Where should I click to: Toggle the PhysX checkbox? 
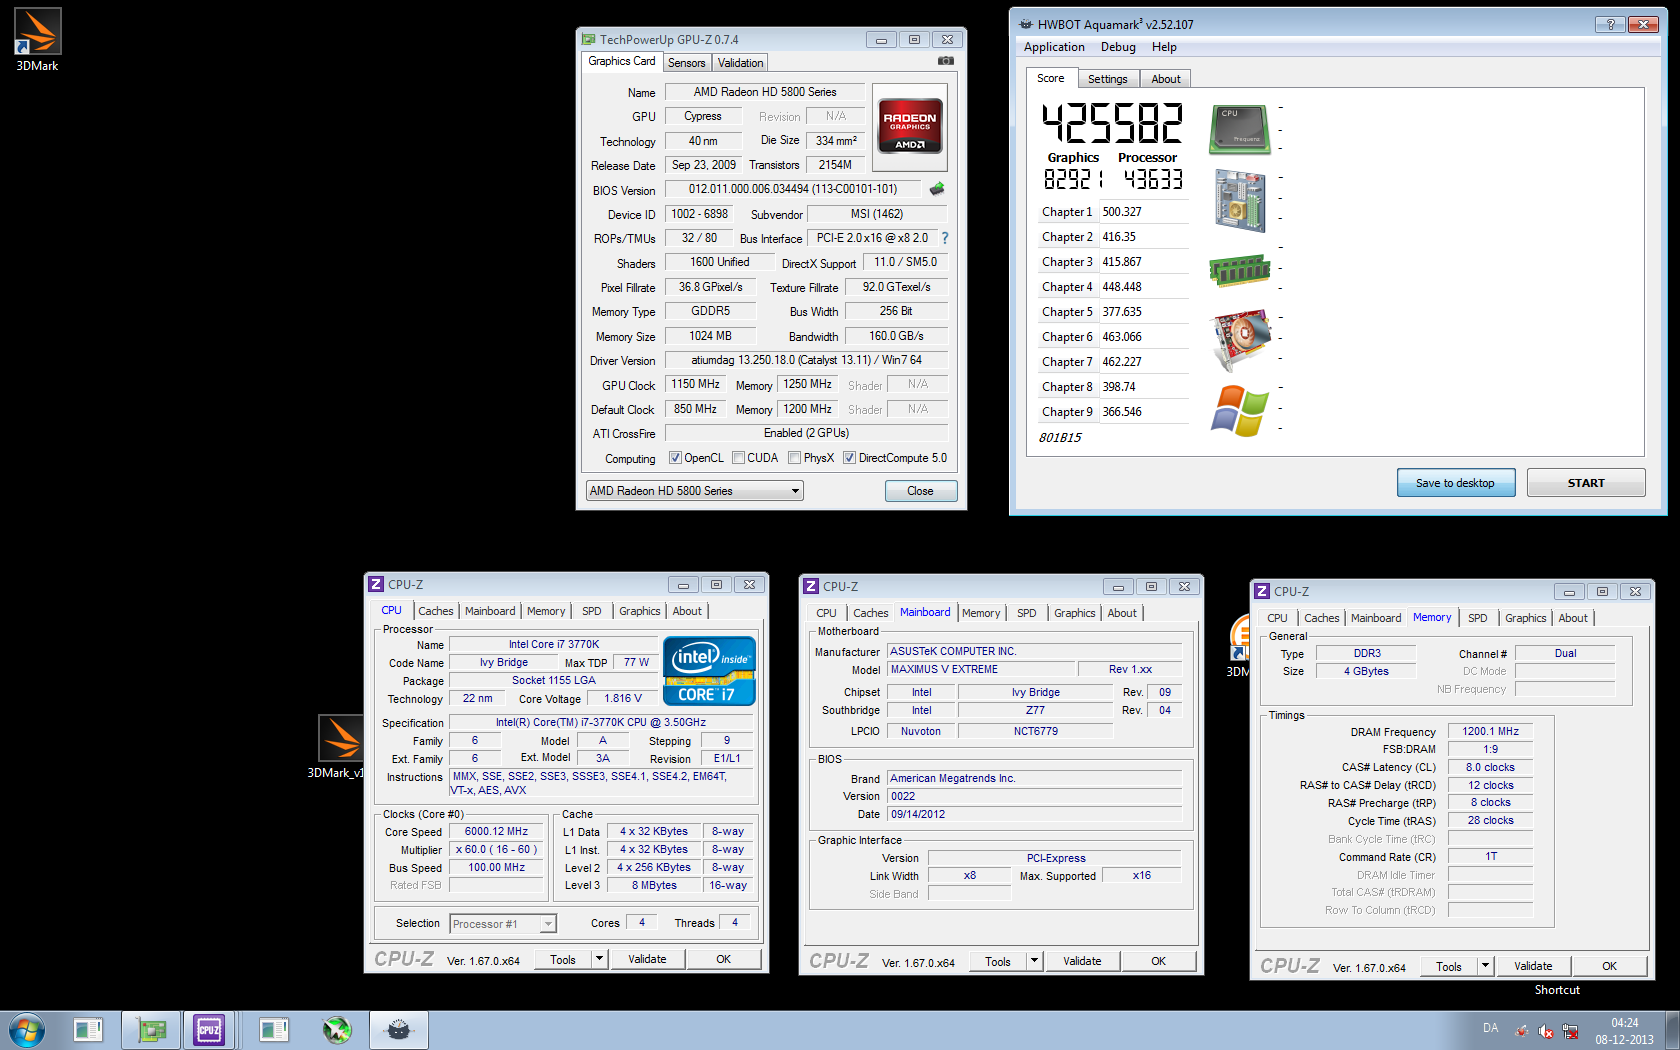[x=794, y=458]
